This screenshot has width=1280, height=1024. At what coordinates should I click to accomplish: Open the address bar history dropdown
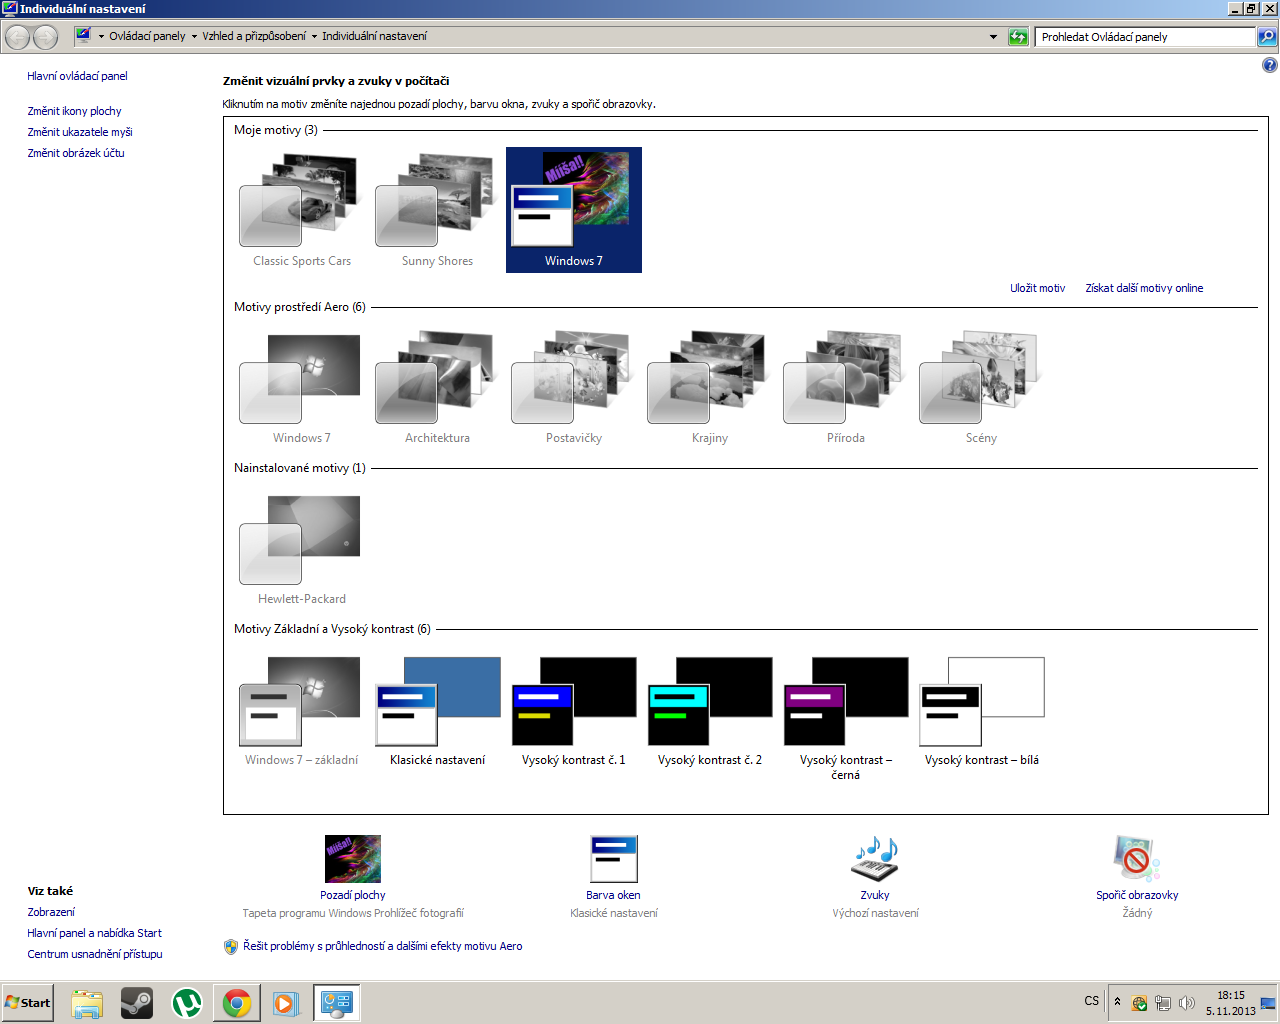993,37
